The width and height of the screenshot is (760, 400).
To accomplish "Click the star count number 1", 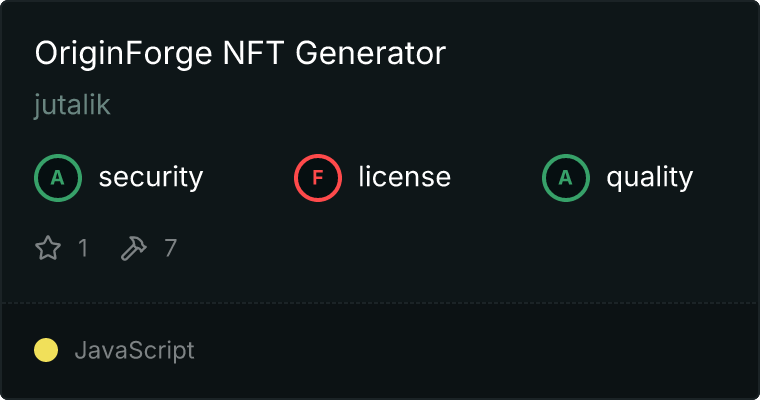I will coord(83,248).
